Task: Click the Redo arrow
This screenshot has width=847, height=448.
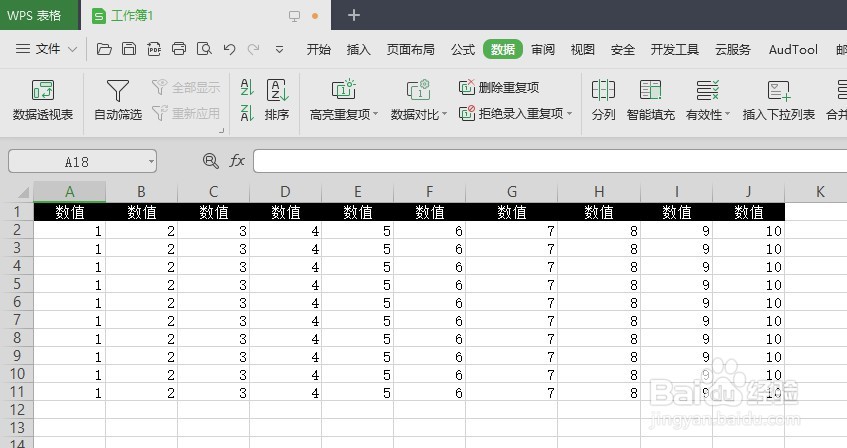Action: coord(253,49)
